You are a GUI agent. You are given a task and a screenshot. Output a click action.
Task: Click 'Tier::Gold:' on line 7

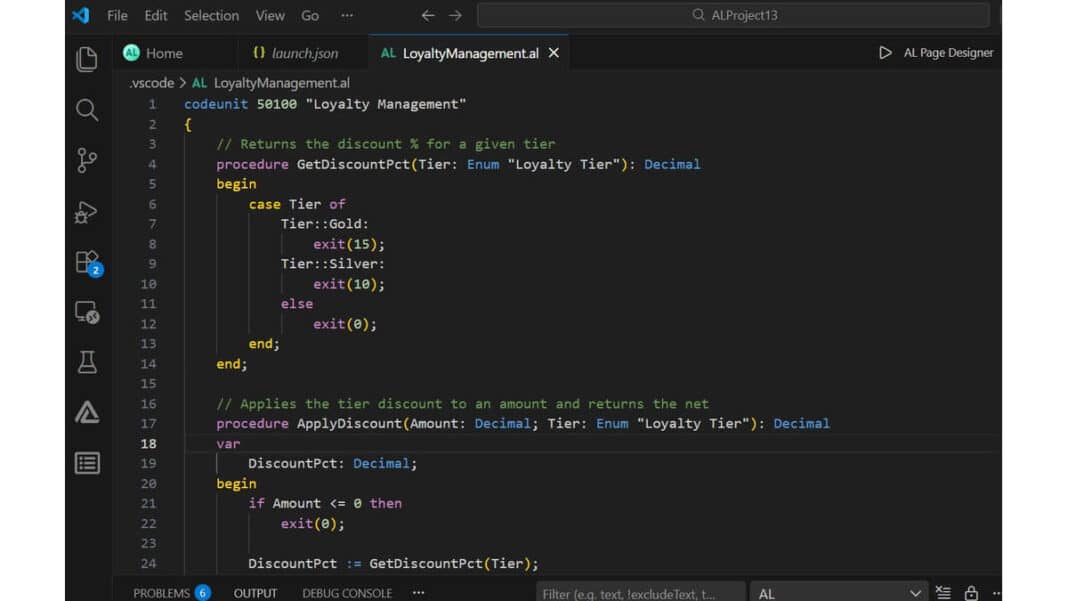(x=324, y=224)
